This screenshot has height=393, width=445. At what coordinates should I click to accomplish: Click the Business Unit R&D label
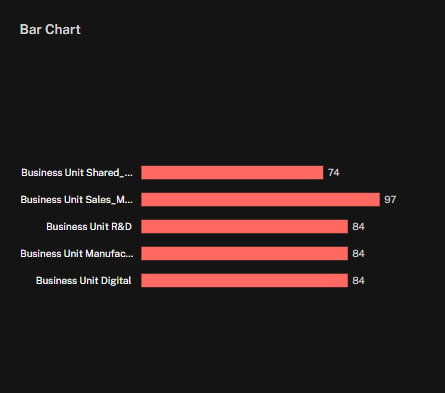click(x=89, y=227)
